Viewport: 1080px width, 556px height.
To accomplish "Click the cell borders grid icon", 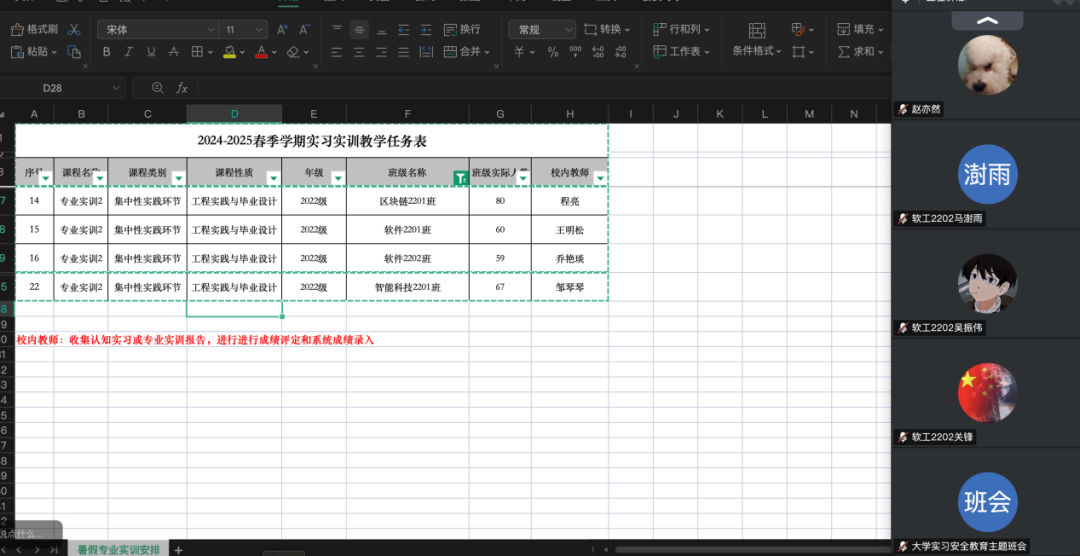I will point(197,52).
